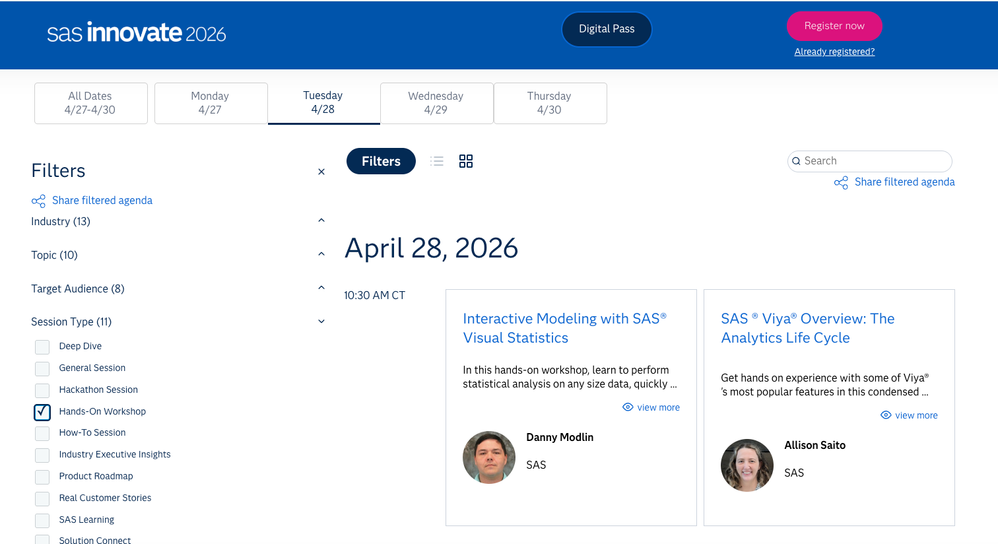Click the 10:30 AM CT time label

(374, 296)
